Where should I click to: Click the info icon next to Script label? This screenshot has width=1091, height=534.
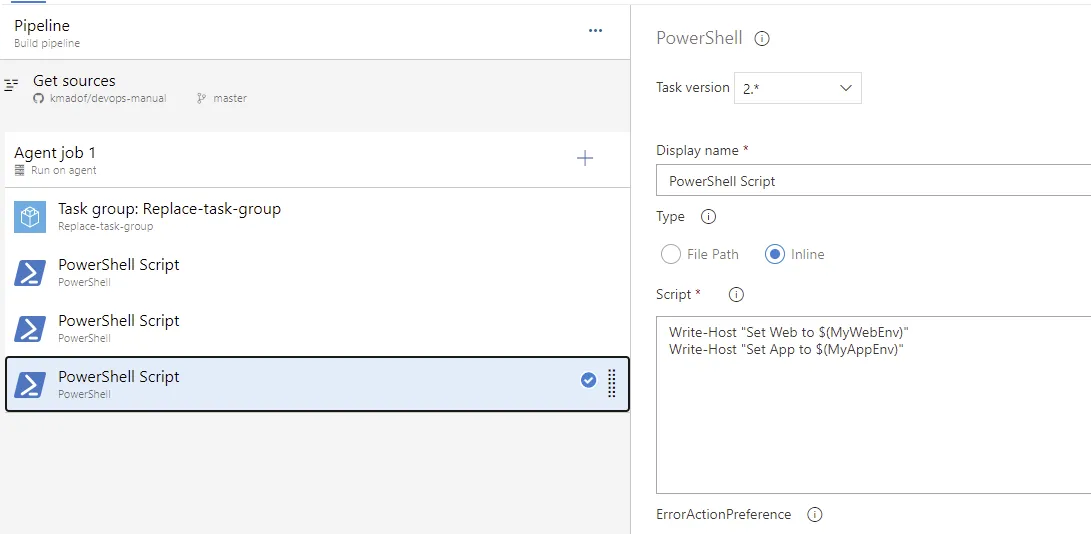pos(736,295)
